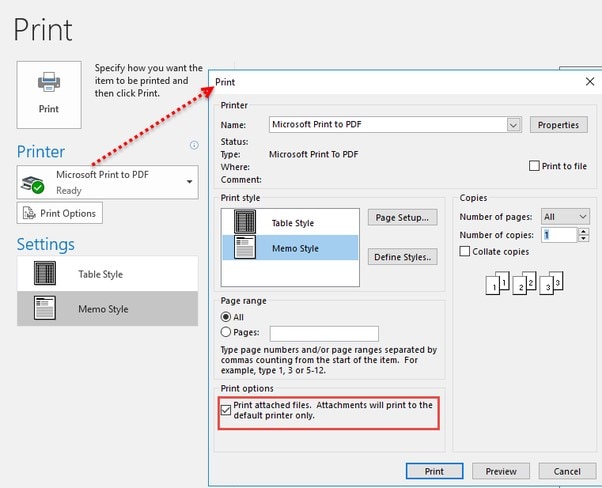Toggle the Collate copies checkbox
Screen dimensions: 602x488
[465, 251]
